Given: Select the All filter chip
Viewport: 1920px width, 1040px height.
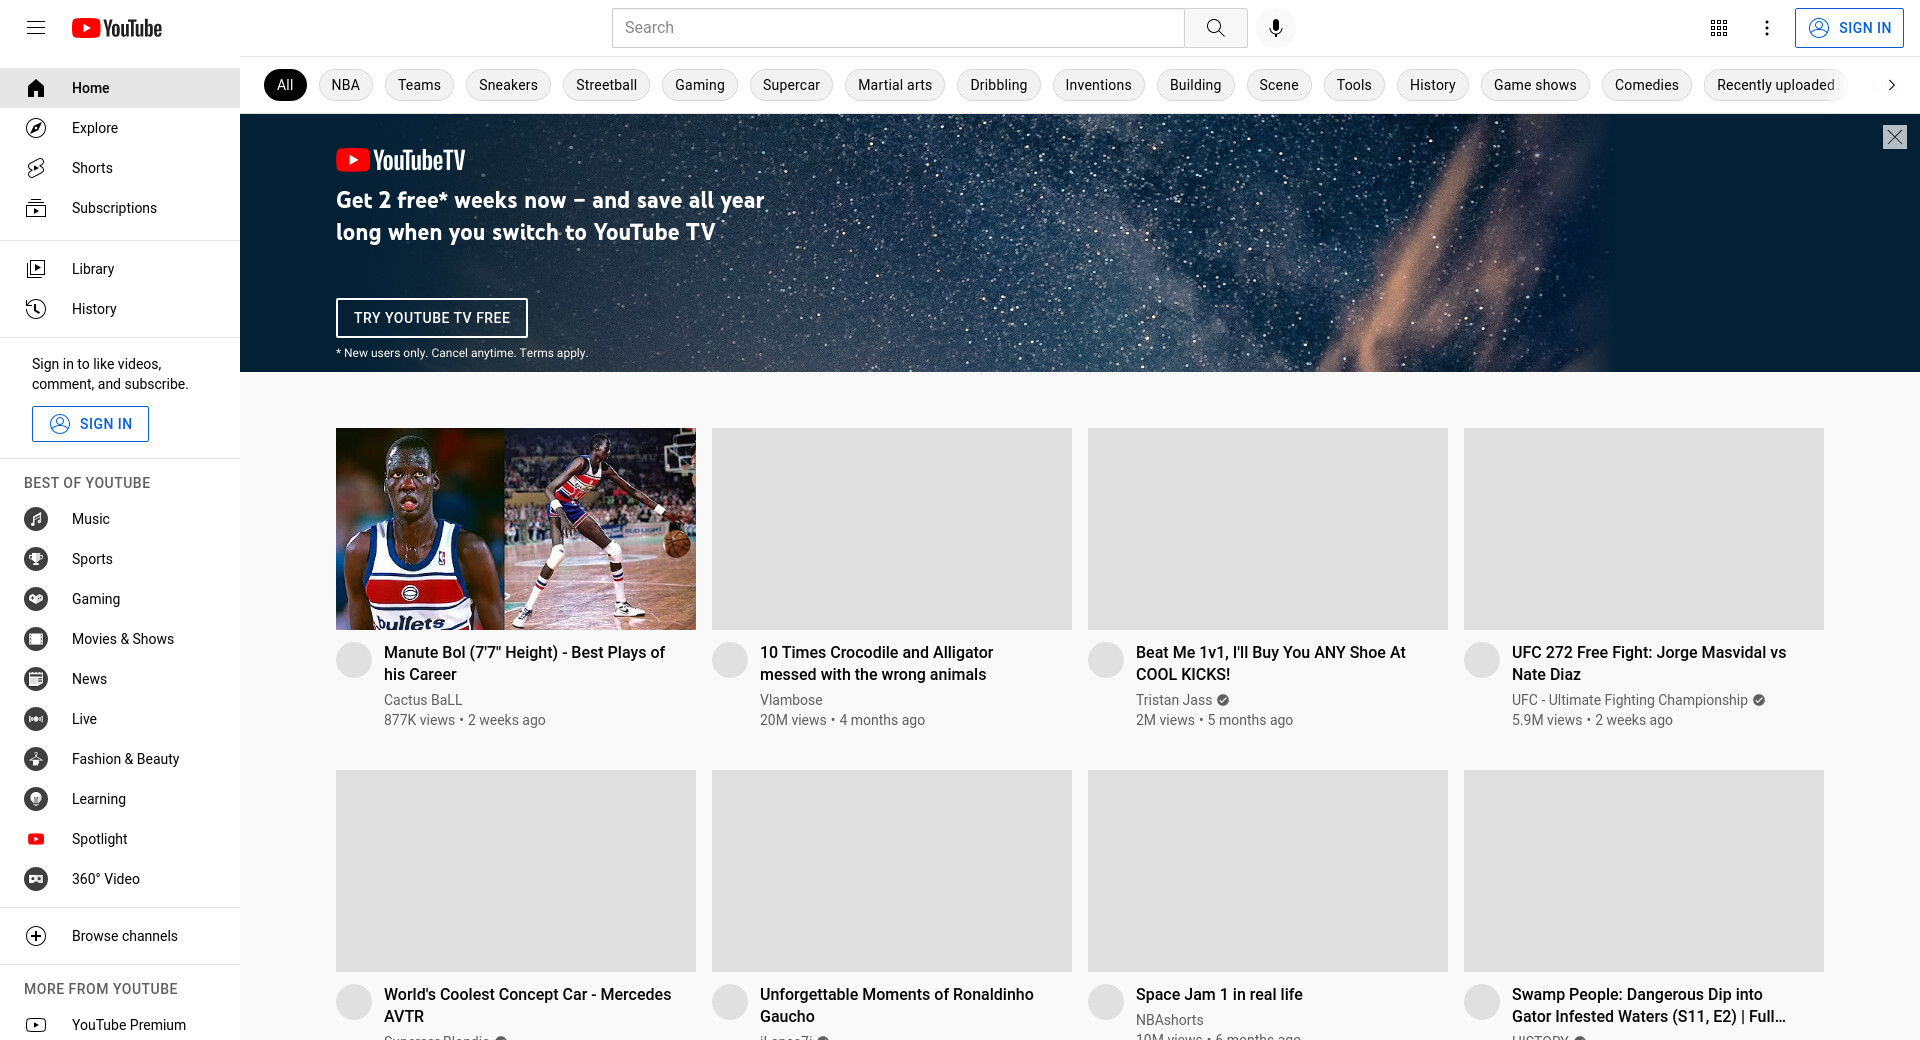Looking at the screenshot, I should 285,85.
